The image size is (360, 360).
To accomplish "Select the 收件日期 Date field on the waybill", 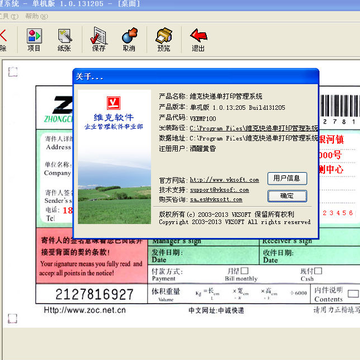I will point(310,256).
